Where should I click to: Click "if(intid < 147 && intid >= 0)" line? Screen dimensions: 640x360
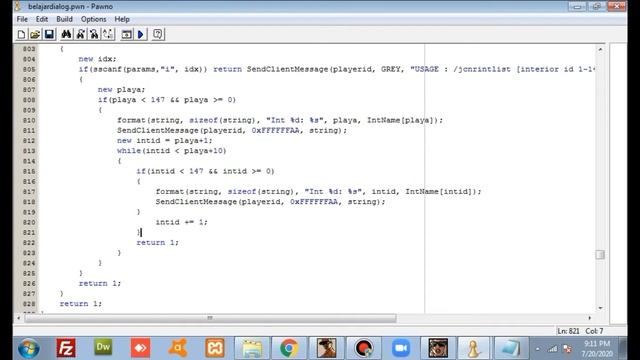(x=205, y=171)
